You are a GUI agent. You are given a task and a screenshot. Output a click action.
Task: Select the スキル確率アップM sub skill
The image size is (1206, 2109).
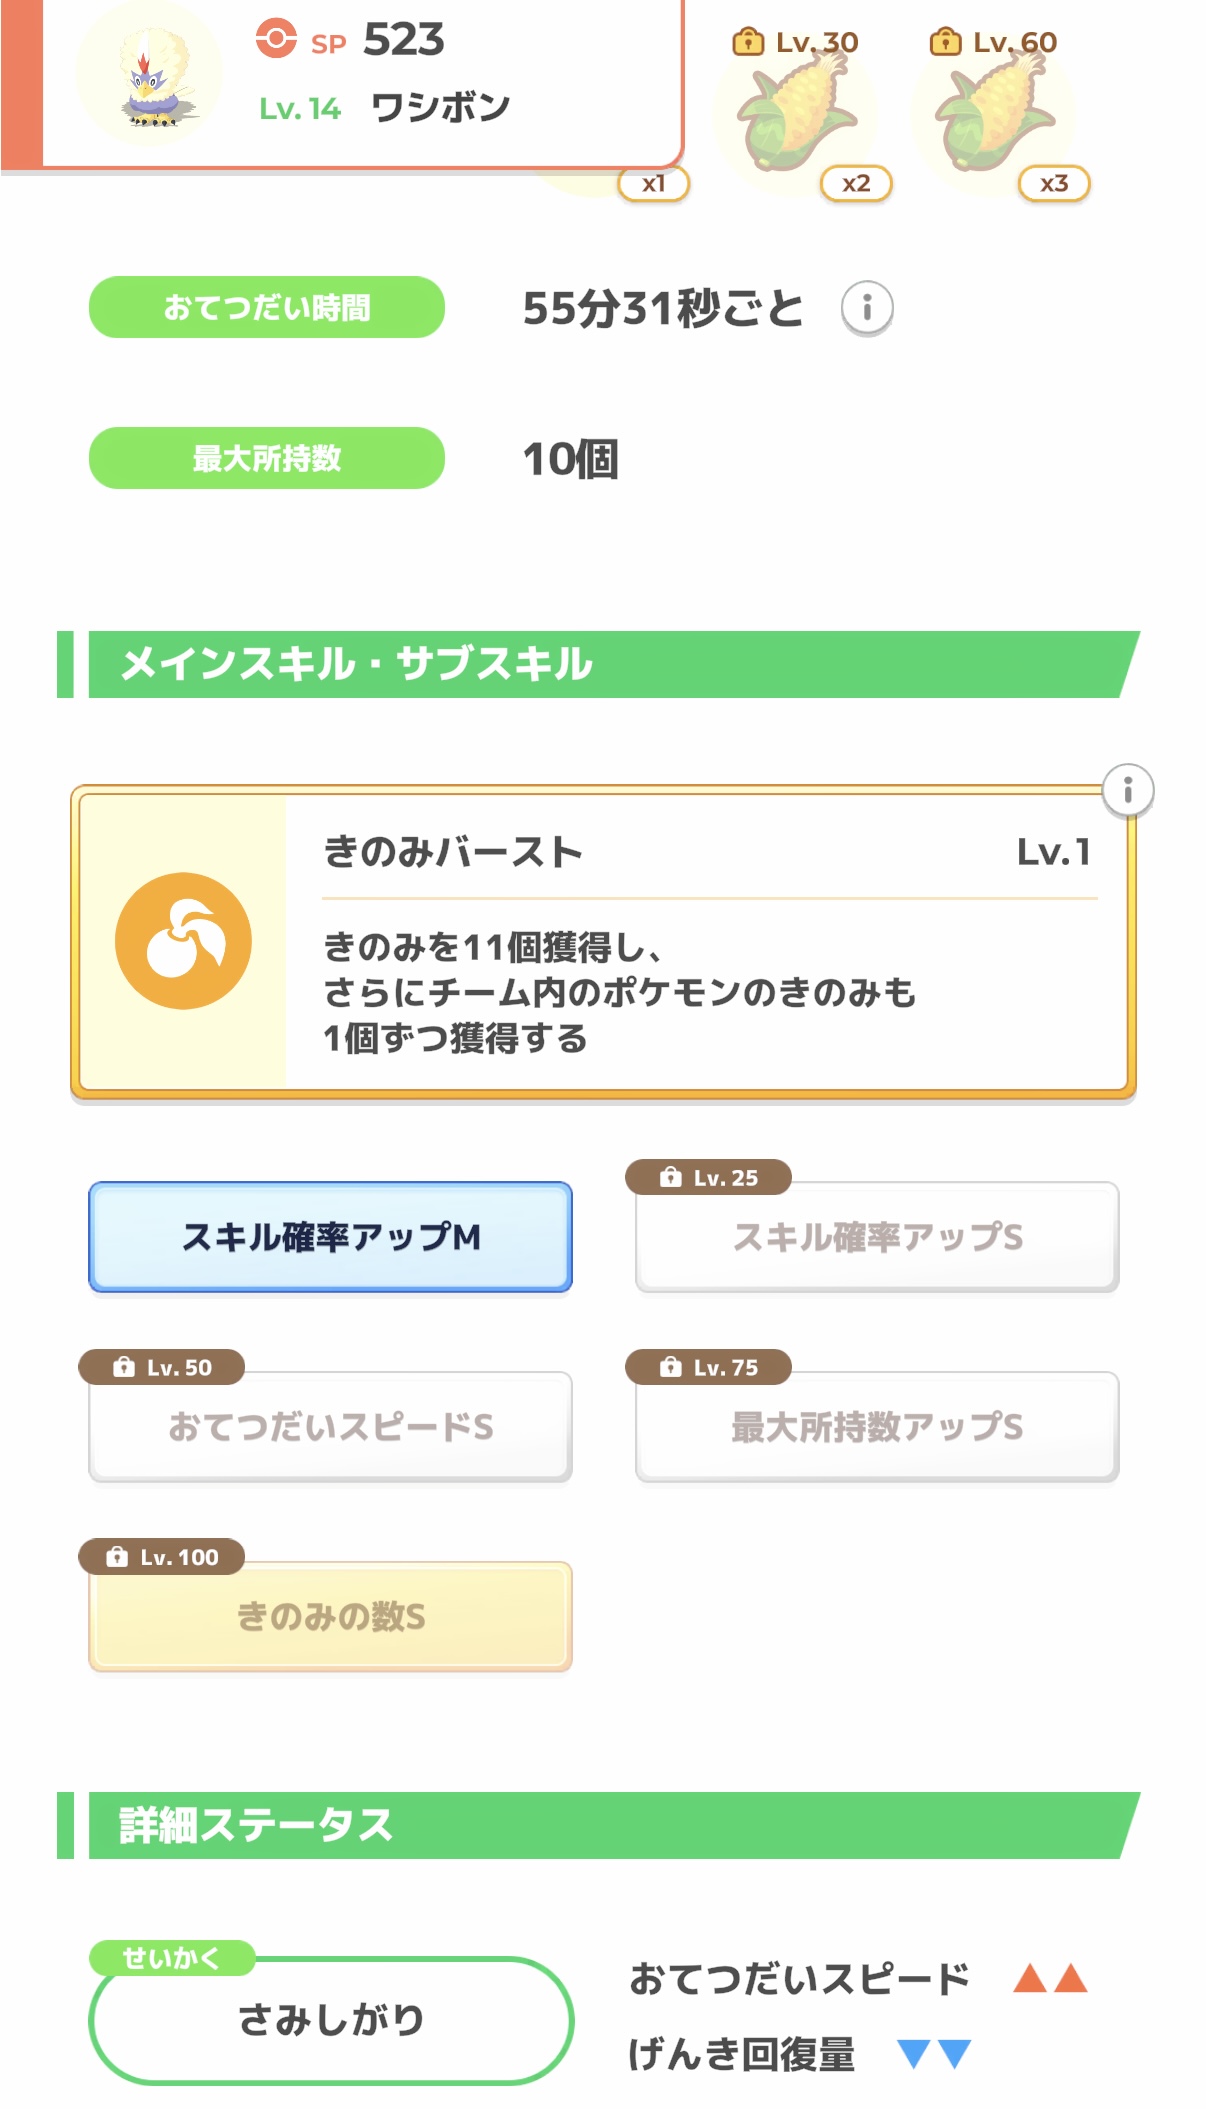330,1237
